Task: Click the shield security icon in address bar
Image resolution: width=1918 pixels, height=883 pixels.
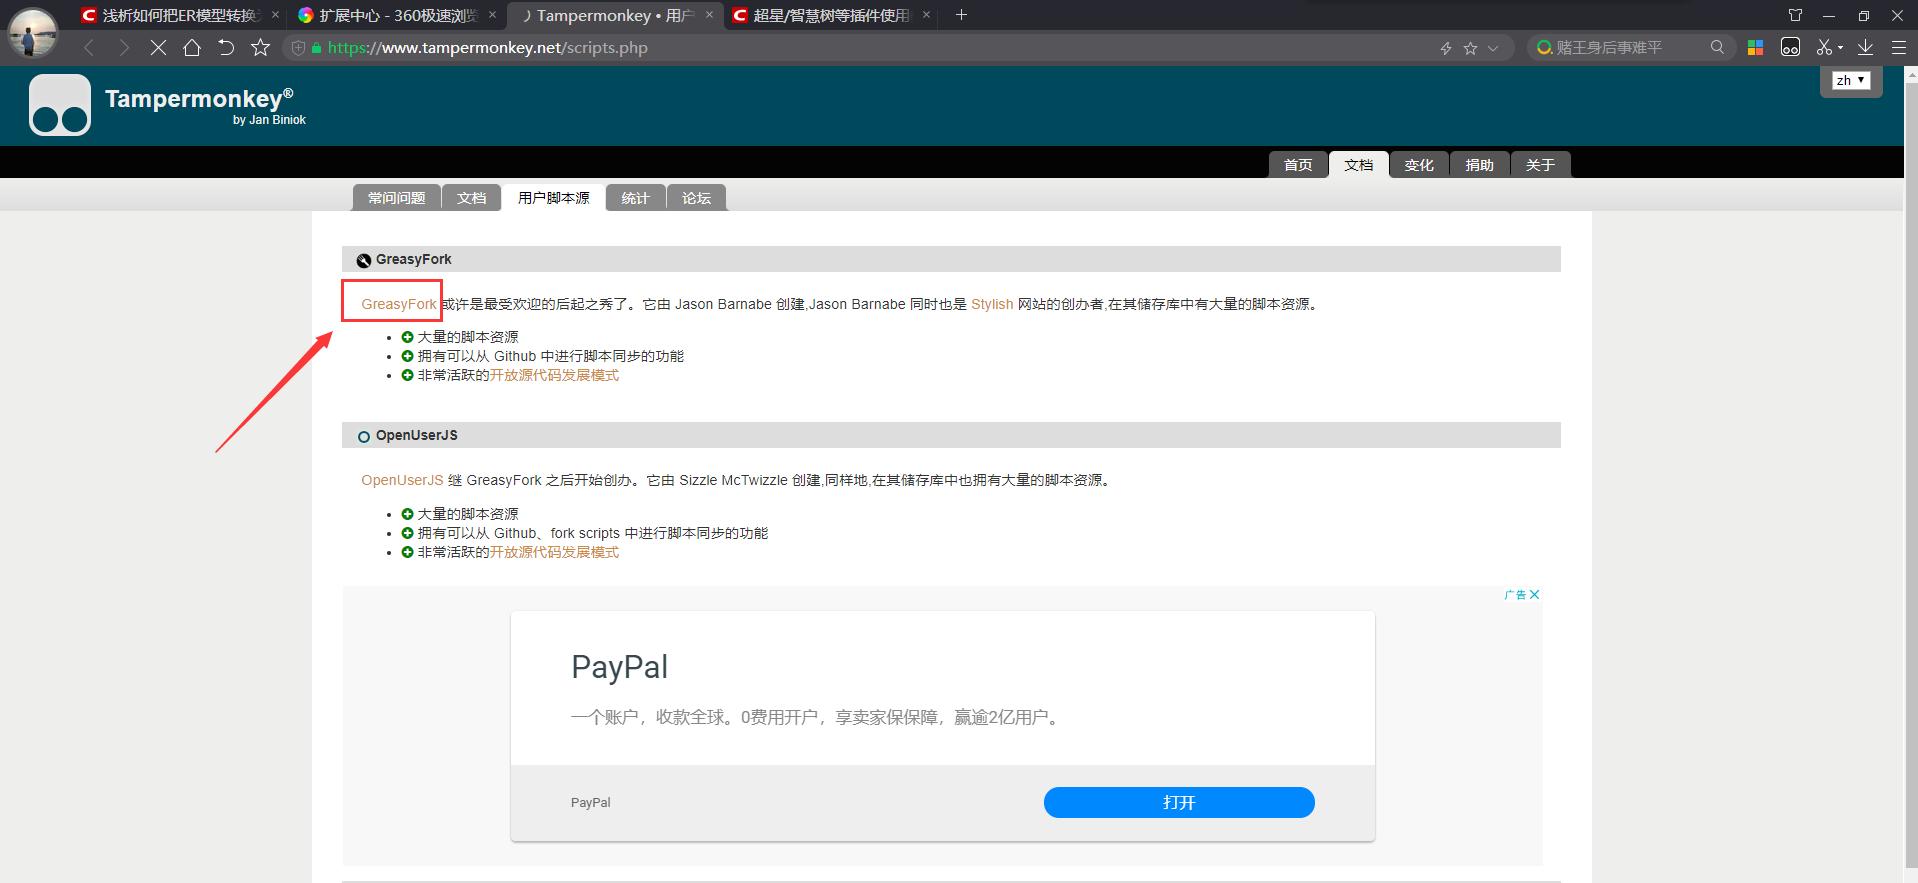Action: (x=298, y=48)
